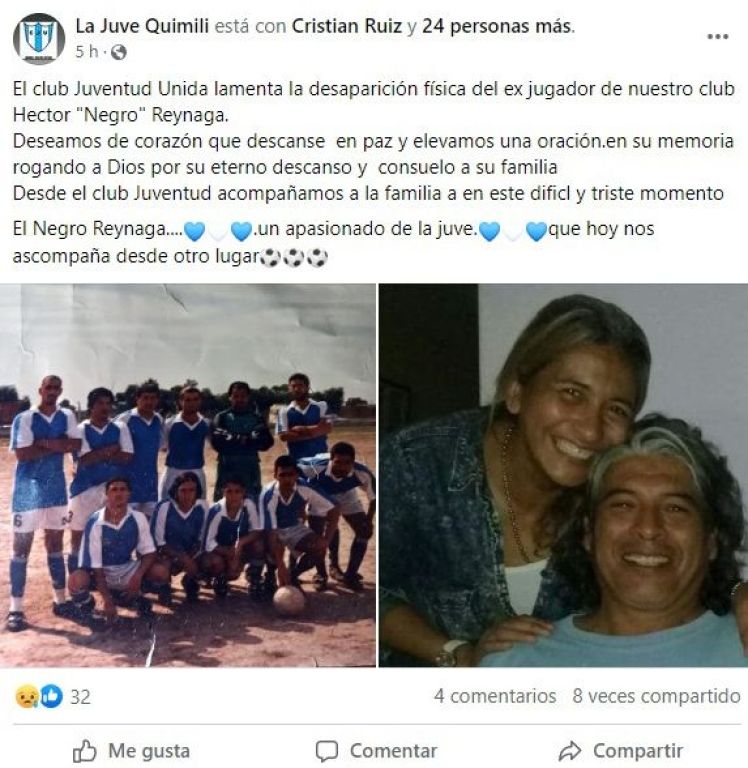
Task: Click the arrow Compartir icon
Action: 570,750
